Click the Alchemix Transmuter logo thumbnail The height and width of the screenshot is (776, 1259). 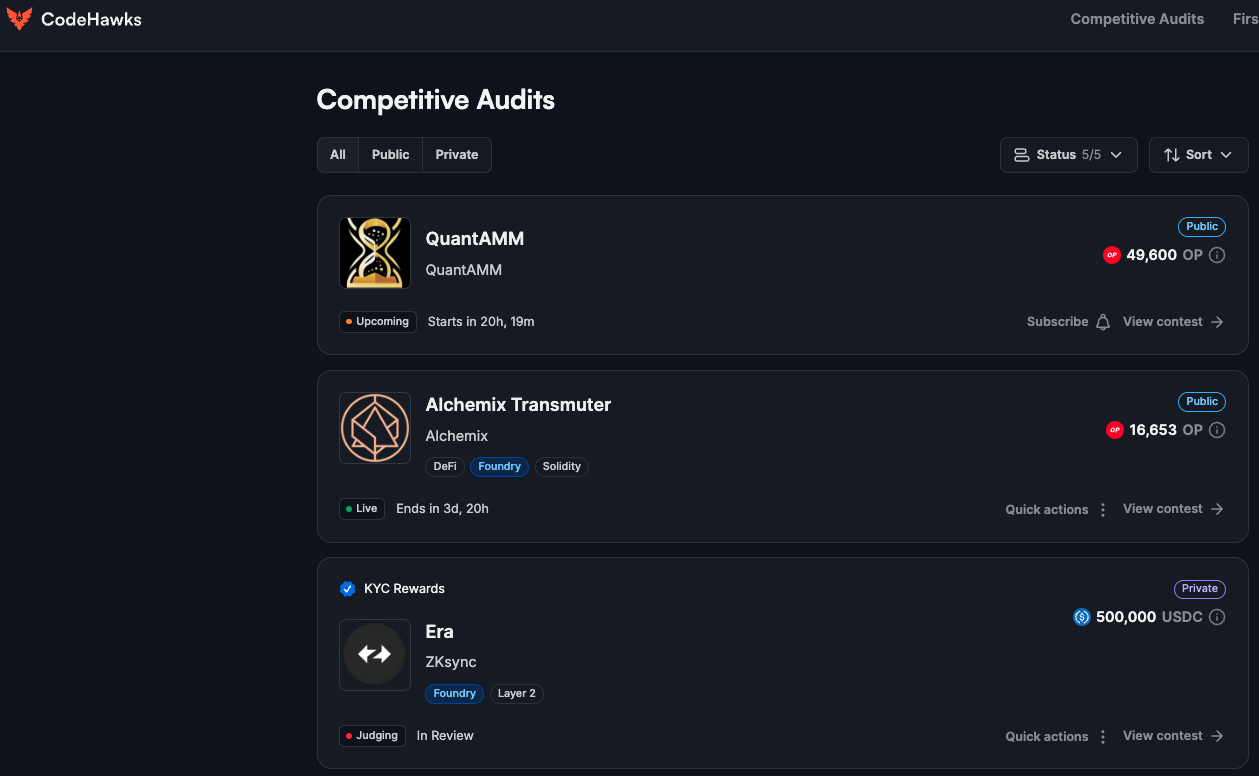375,428
